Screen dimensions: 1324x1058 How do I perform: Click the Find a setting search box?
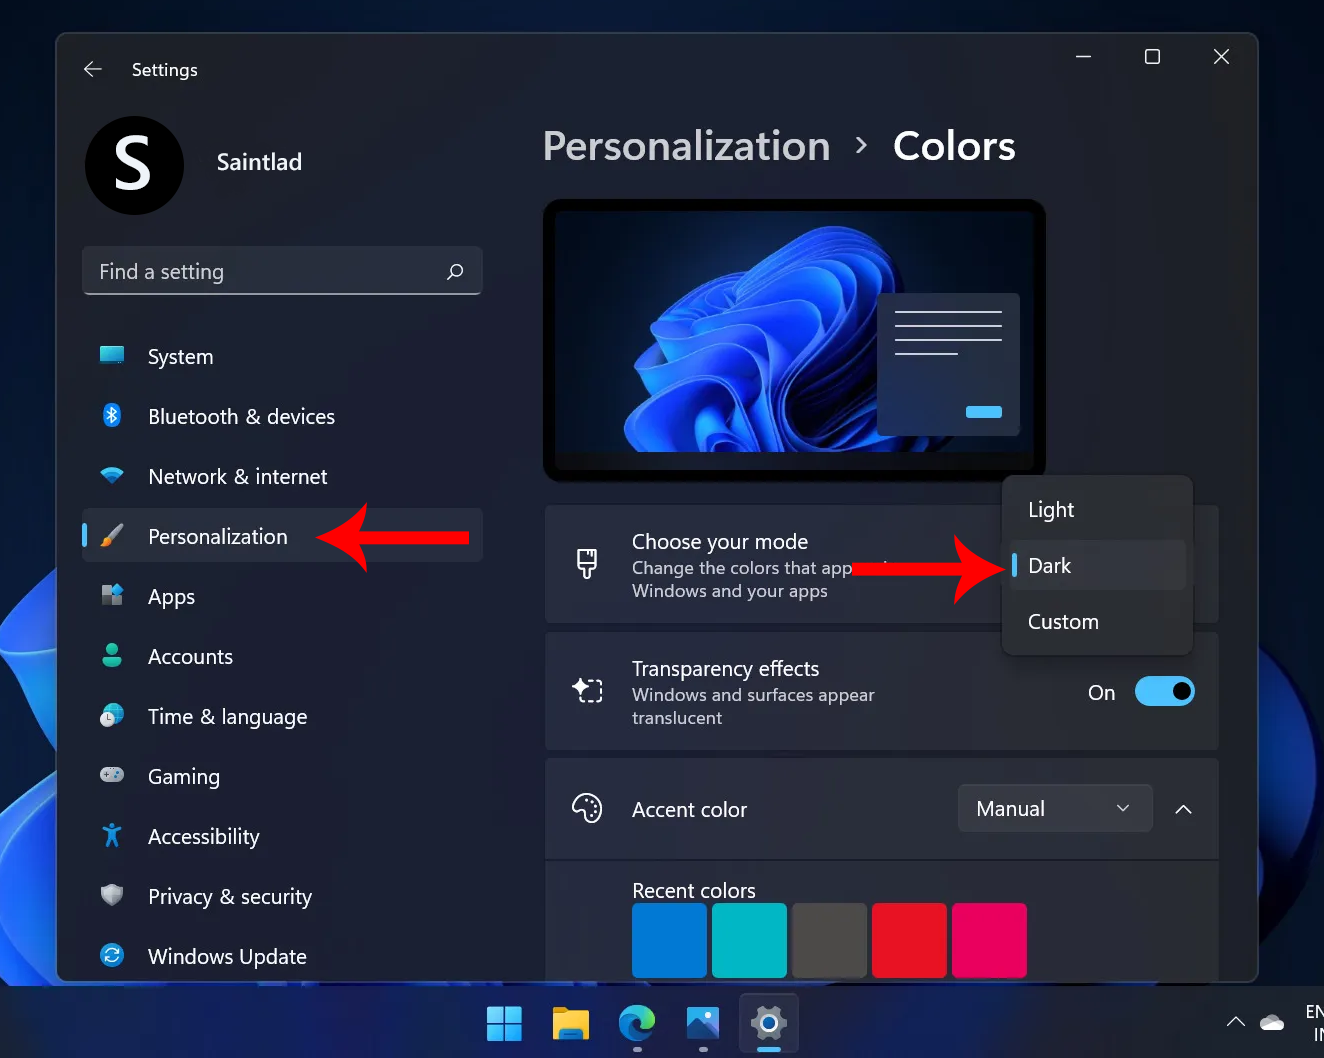(282, 270)
